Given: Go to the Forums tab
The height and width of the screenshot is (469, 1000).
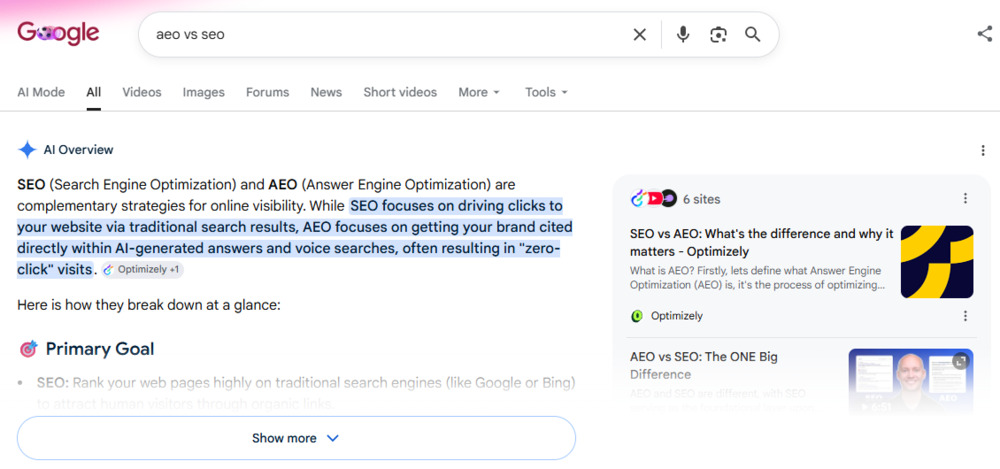Looking at the screenshot, I should click(x=267, y=92).
